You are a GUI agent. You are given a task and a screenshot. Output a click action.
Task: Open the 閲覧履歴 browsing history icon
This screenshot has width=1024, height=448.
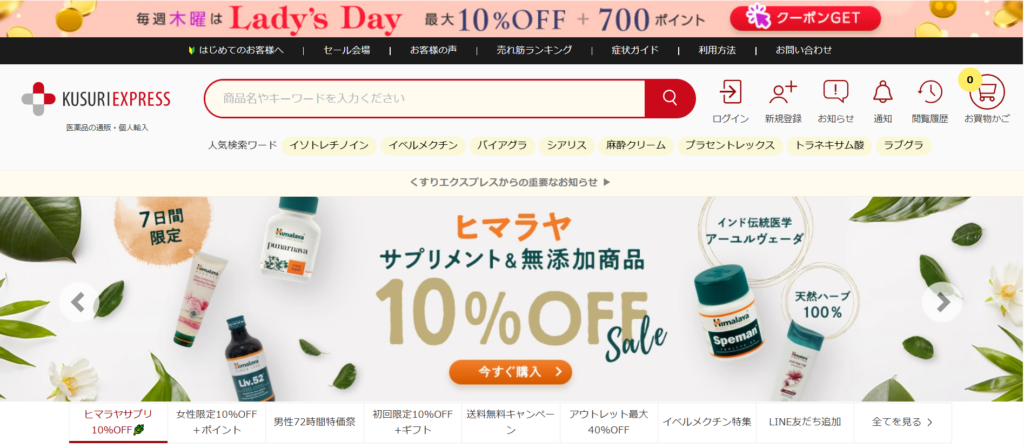pyautogui.click(x=930, y=101)
